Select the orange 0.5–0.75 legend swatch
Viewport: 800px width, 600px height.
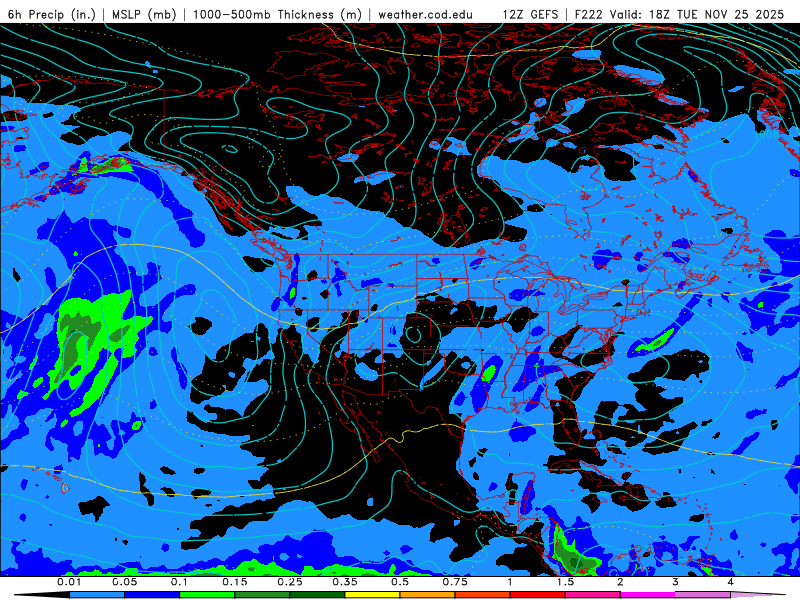tap(428, 595)
